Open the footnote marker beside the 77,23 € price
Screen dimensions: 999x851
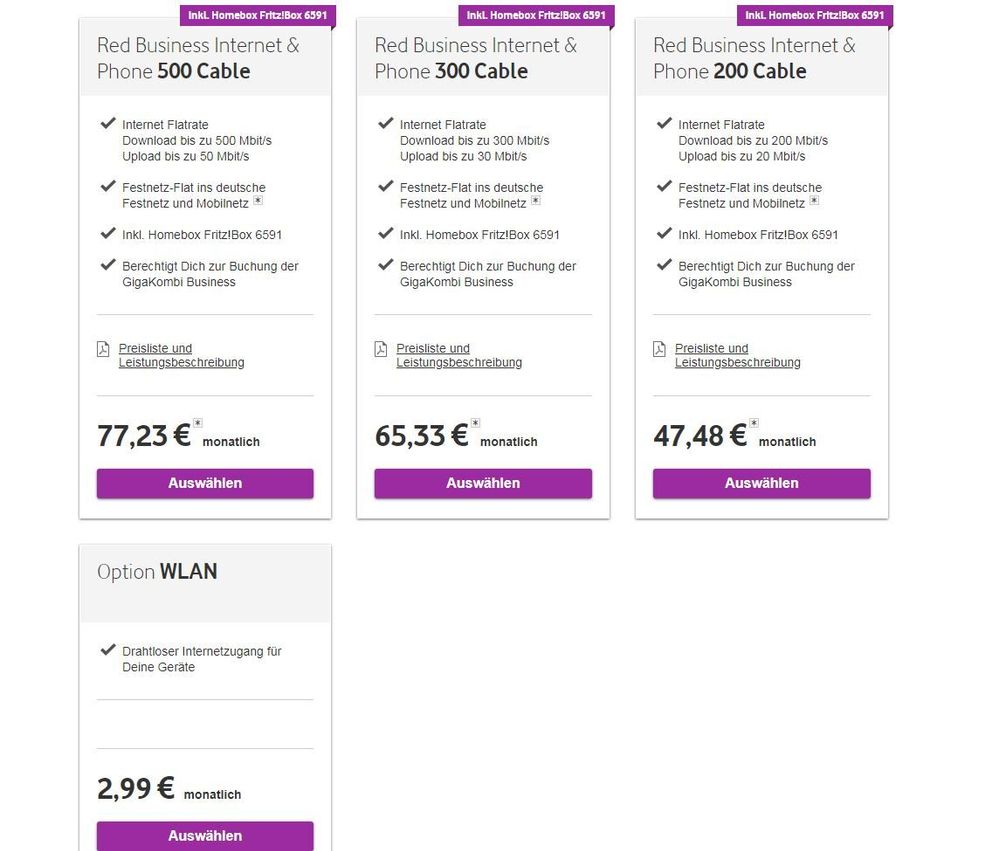coord(198,423)
